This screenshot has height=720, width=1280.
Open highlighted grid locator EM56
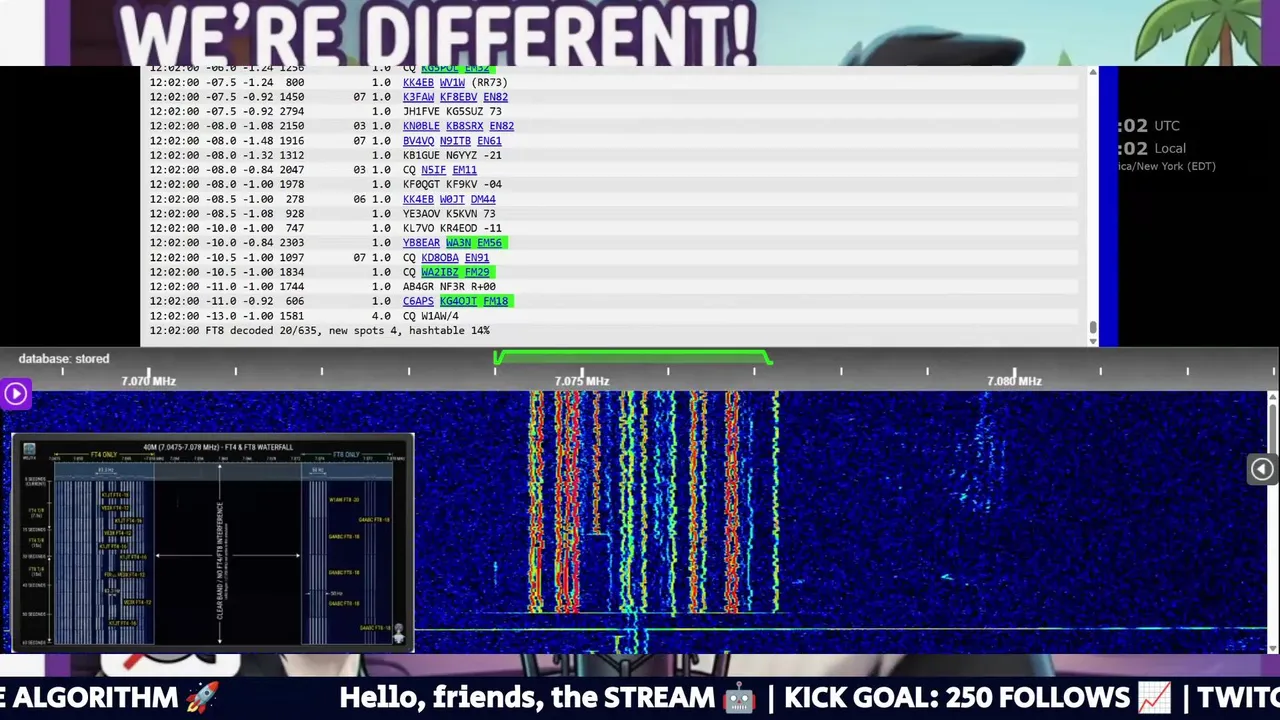(x=489, y=243)
